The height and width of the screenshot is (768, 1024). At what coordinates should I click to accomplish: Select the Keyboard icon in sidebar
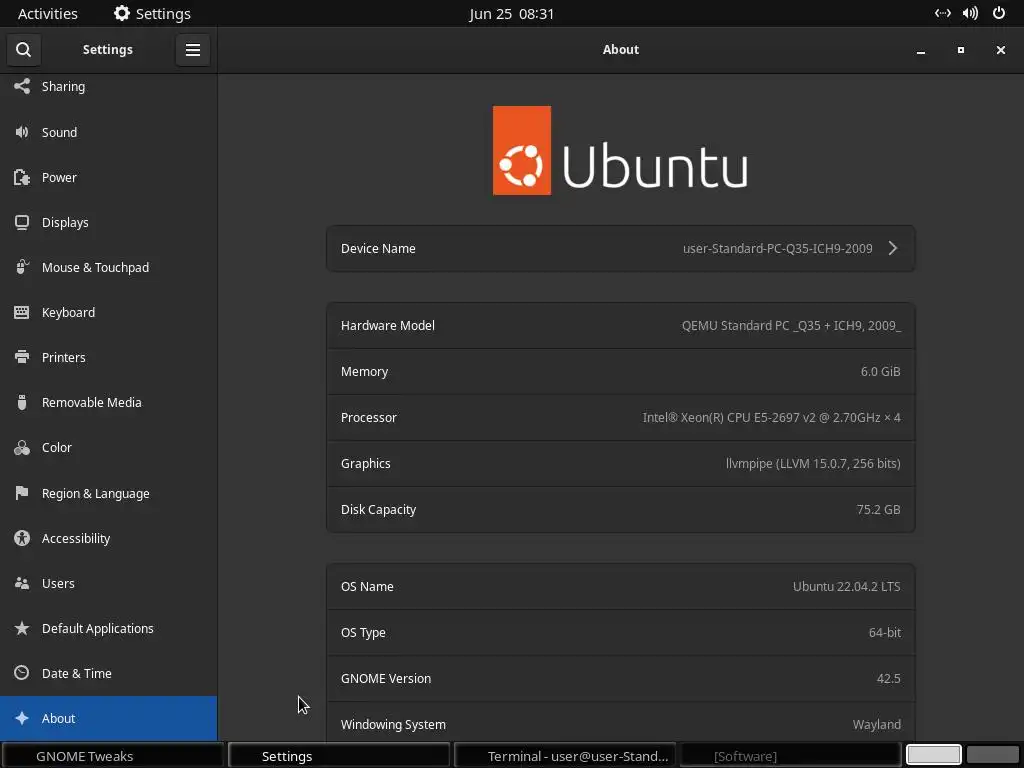pyautogui.click(x=22, y=312)
